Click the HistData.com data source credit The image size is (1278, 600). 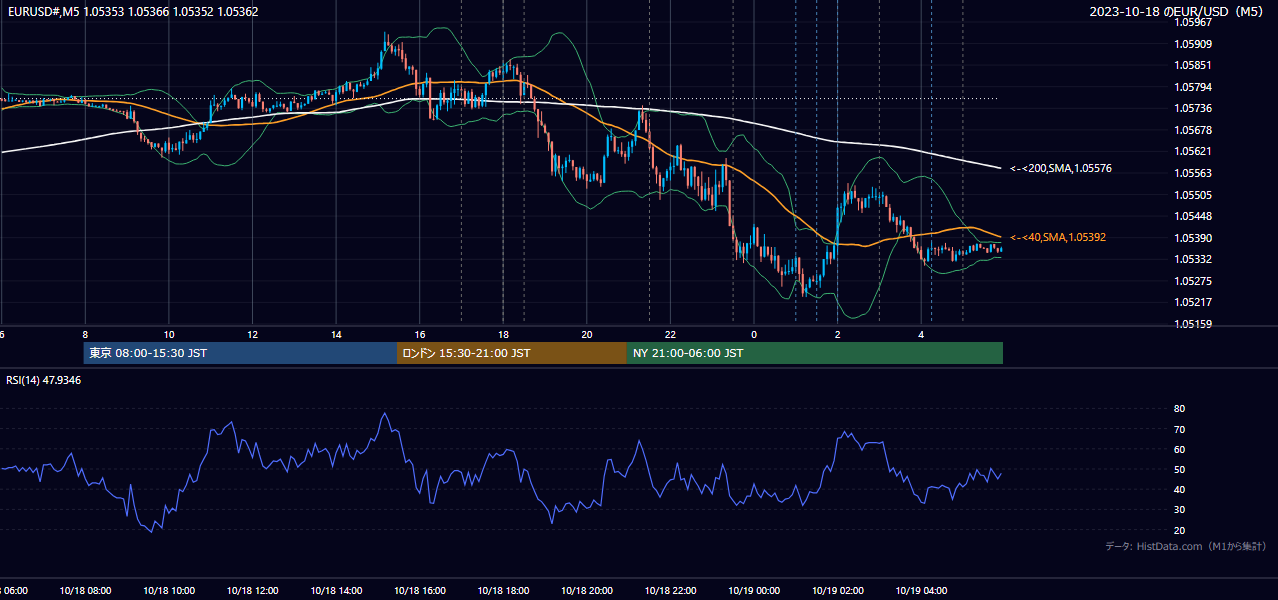[1185, 546]
